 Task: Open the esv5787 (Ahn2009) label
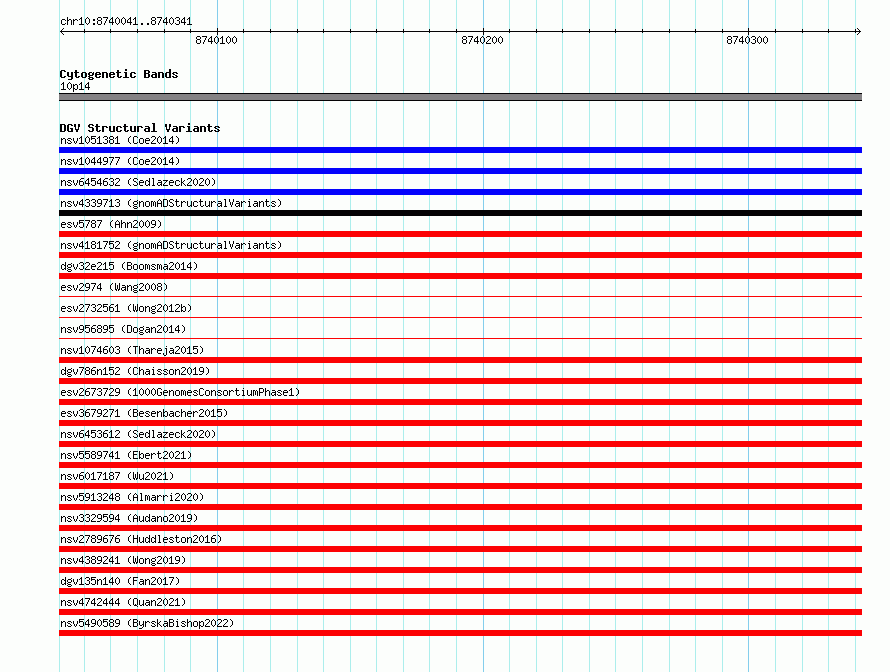[x=111, y=224]
